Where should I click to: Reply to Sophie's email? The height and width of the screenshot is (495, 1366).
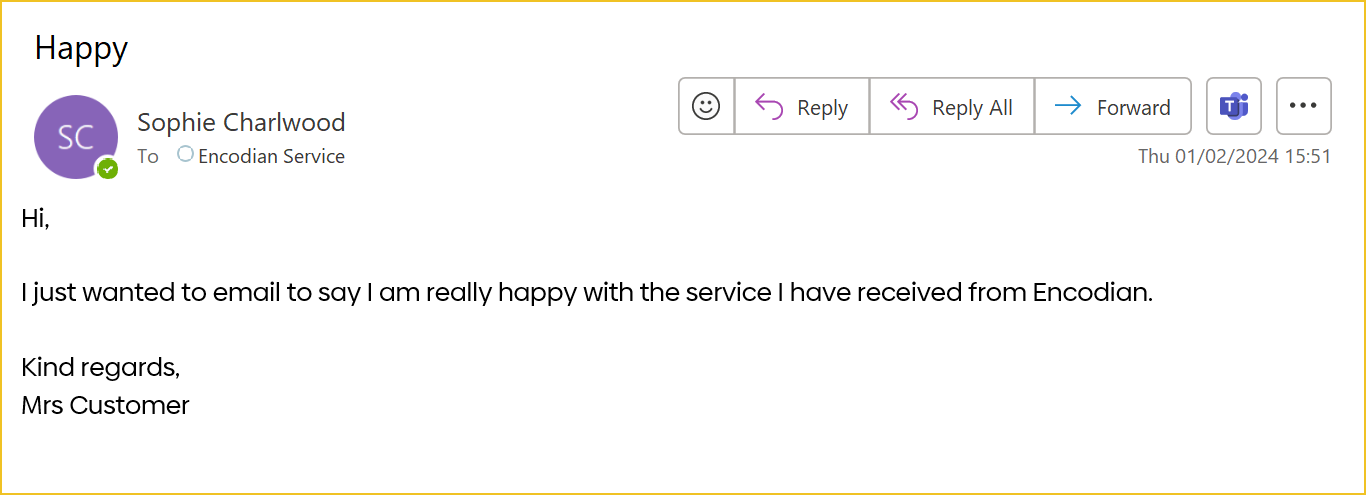(802, 106)
